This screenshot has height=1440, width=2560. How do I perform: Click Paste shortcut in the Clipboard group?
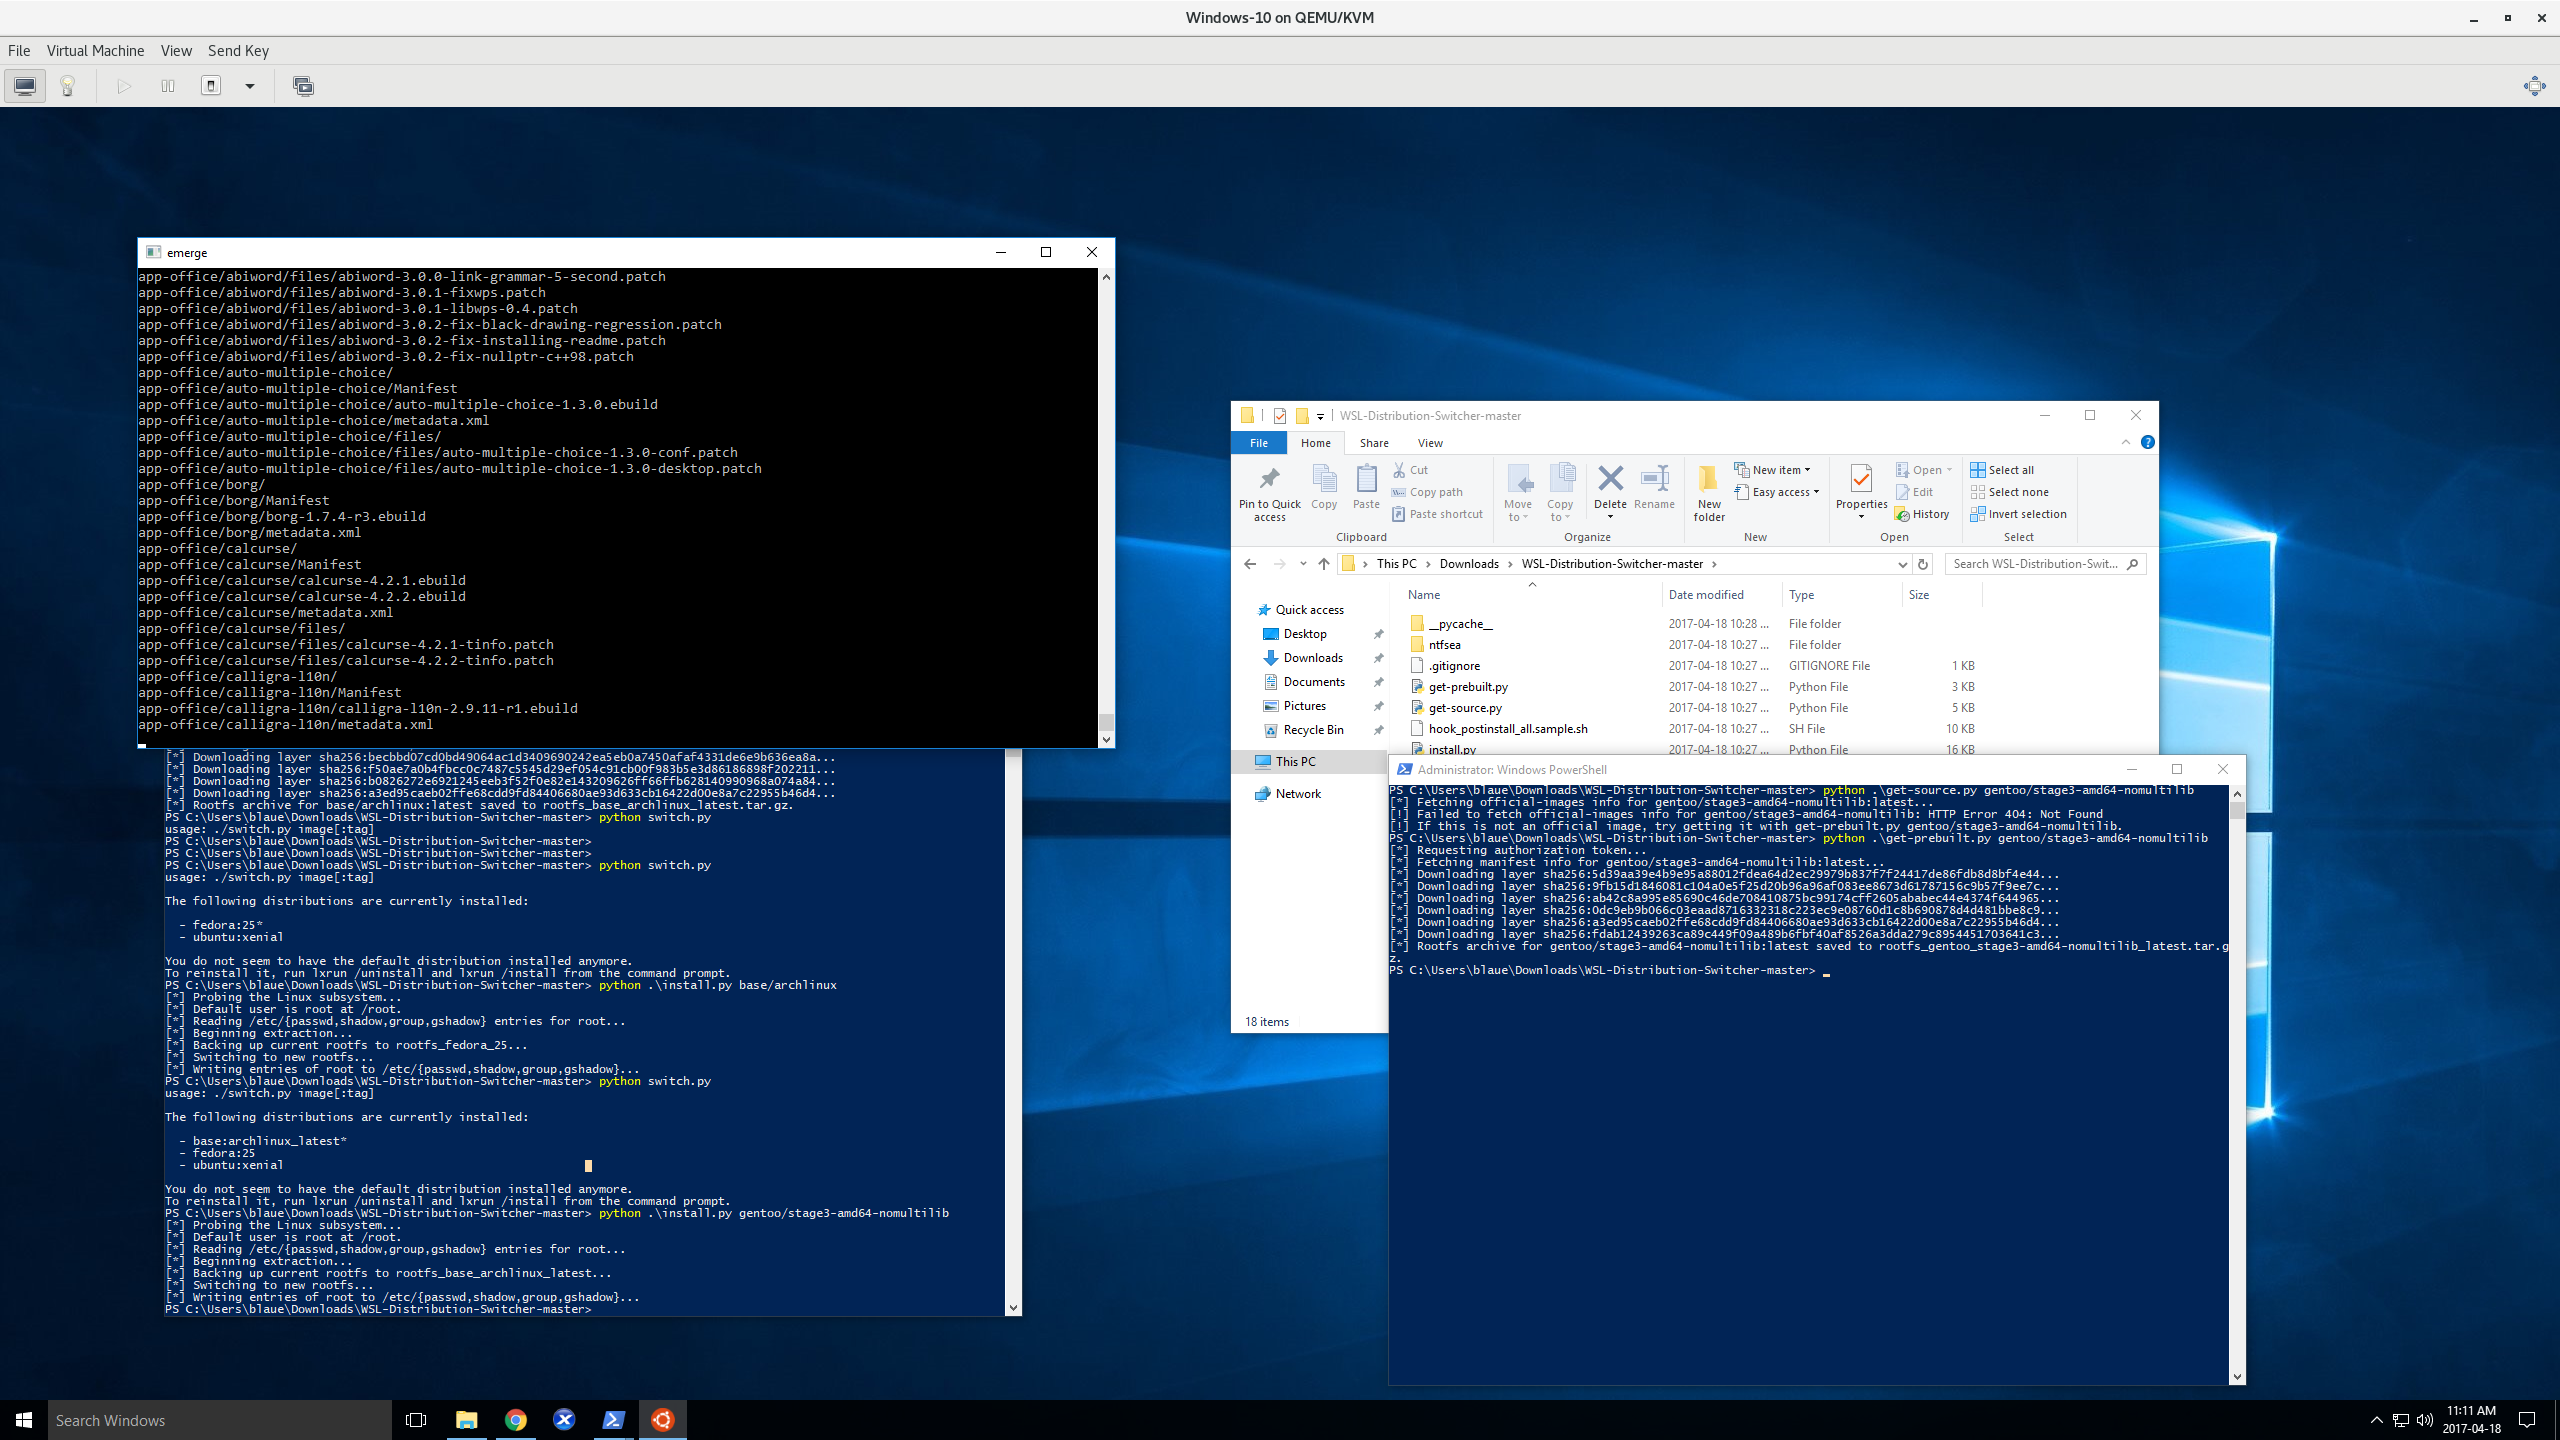coord(1437,514)
